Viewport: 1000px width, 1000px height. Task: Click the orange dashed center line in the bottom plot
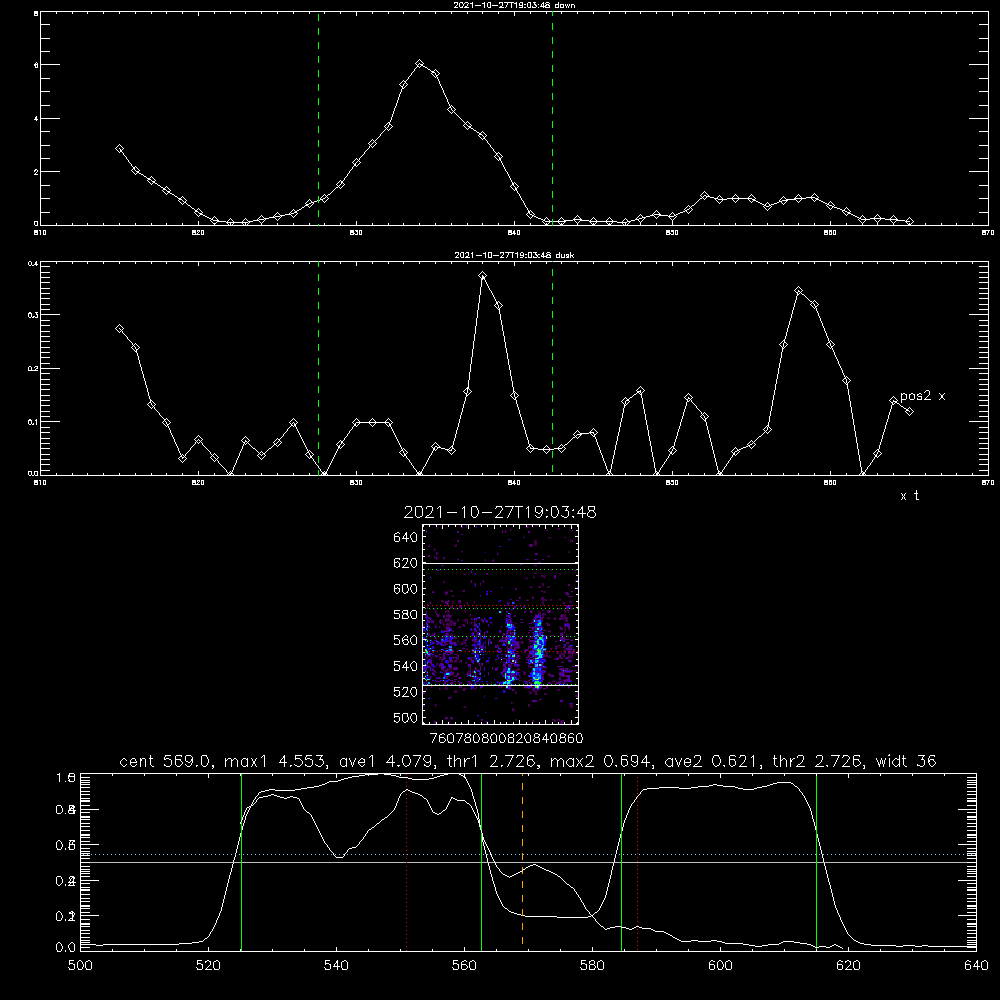click(522, 861)
